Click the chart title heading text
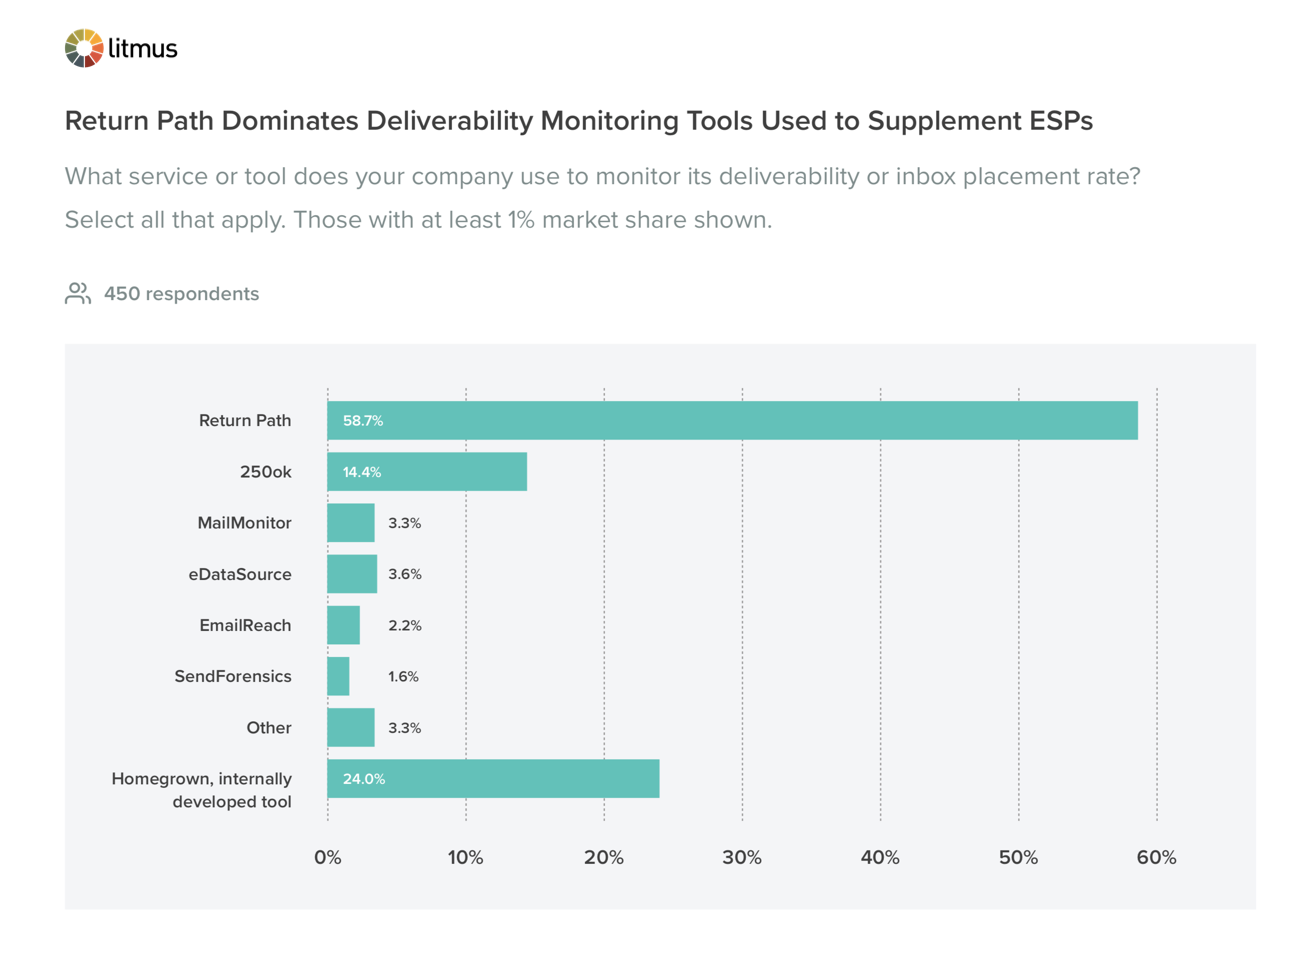 click(579, 121)
